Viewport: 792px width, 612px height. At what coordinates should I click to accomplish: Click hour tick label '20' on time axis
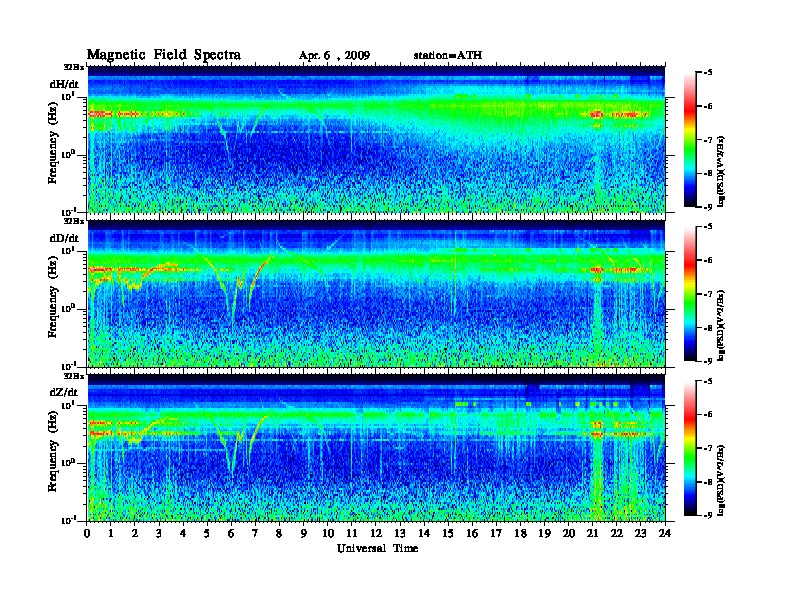point(569,533)
